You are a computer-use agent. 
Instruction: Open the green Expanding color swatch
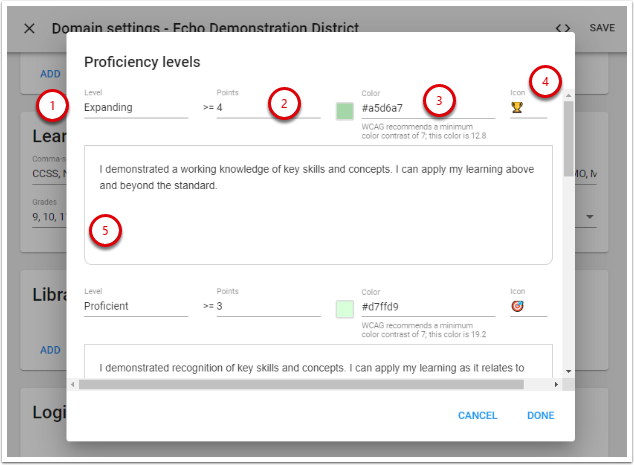345,109
